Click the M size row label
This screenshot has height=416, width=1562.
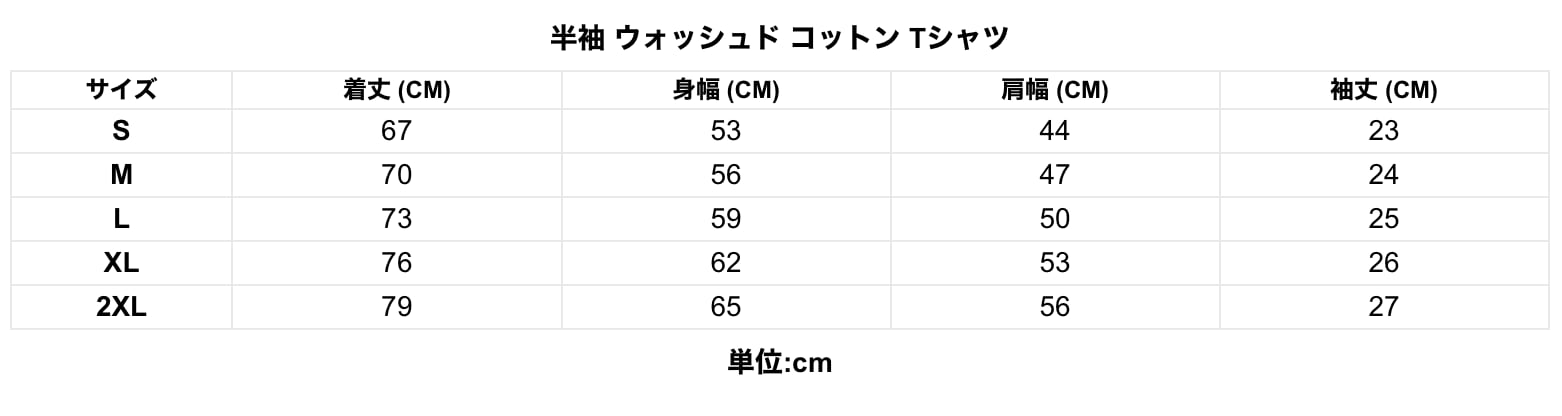tap(121, 175)
